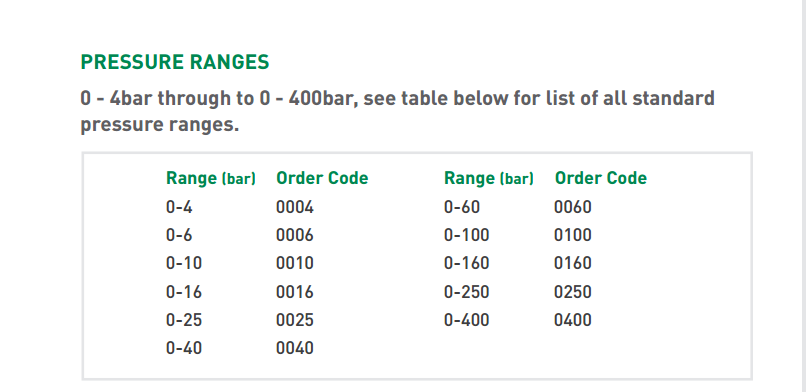
Task: Select the 0-40 range cell
Action: coord(184,348)
